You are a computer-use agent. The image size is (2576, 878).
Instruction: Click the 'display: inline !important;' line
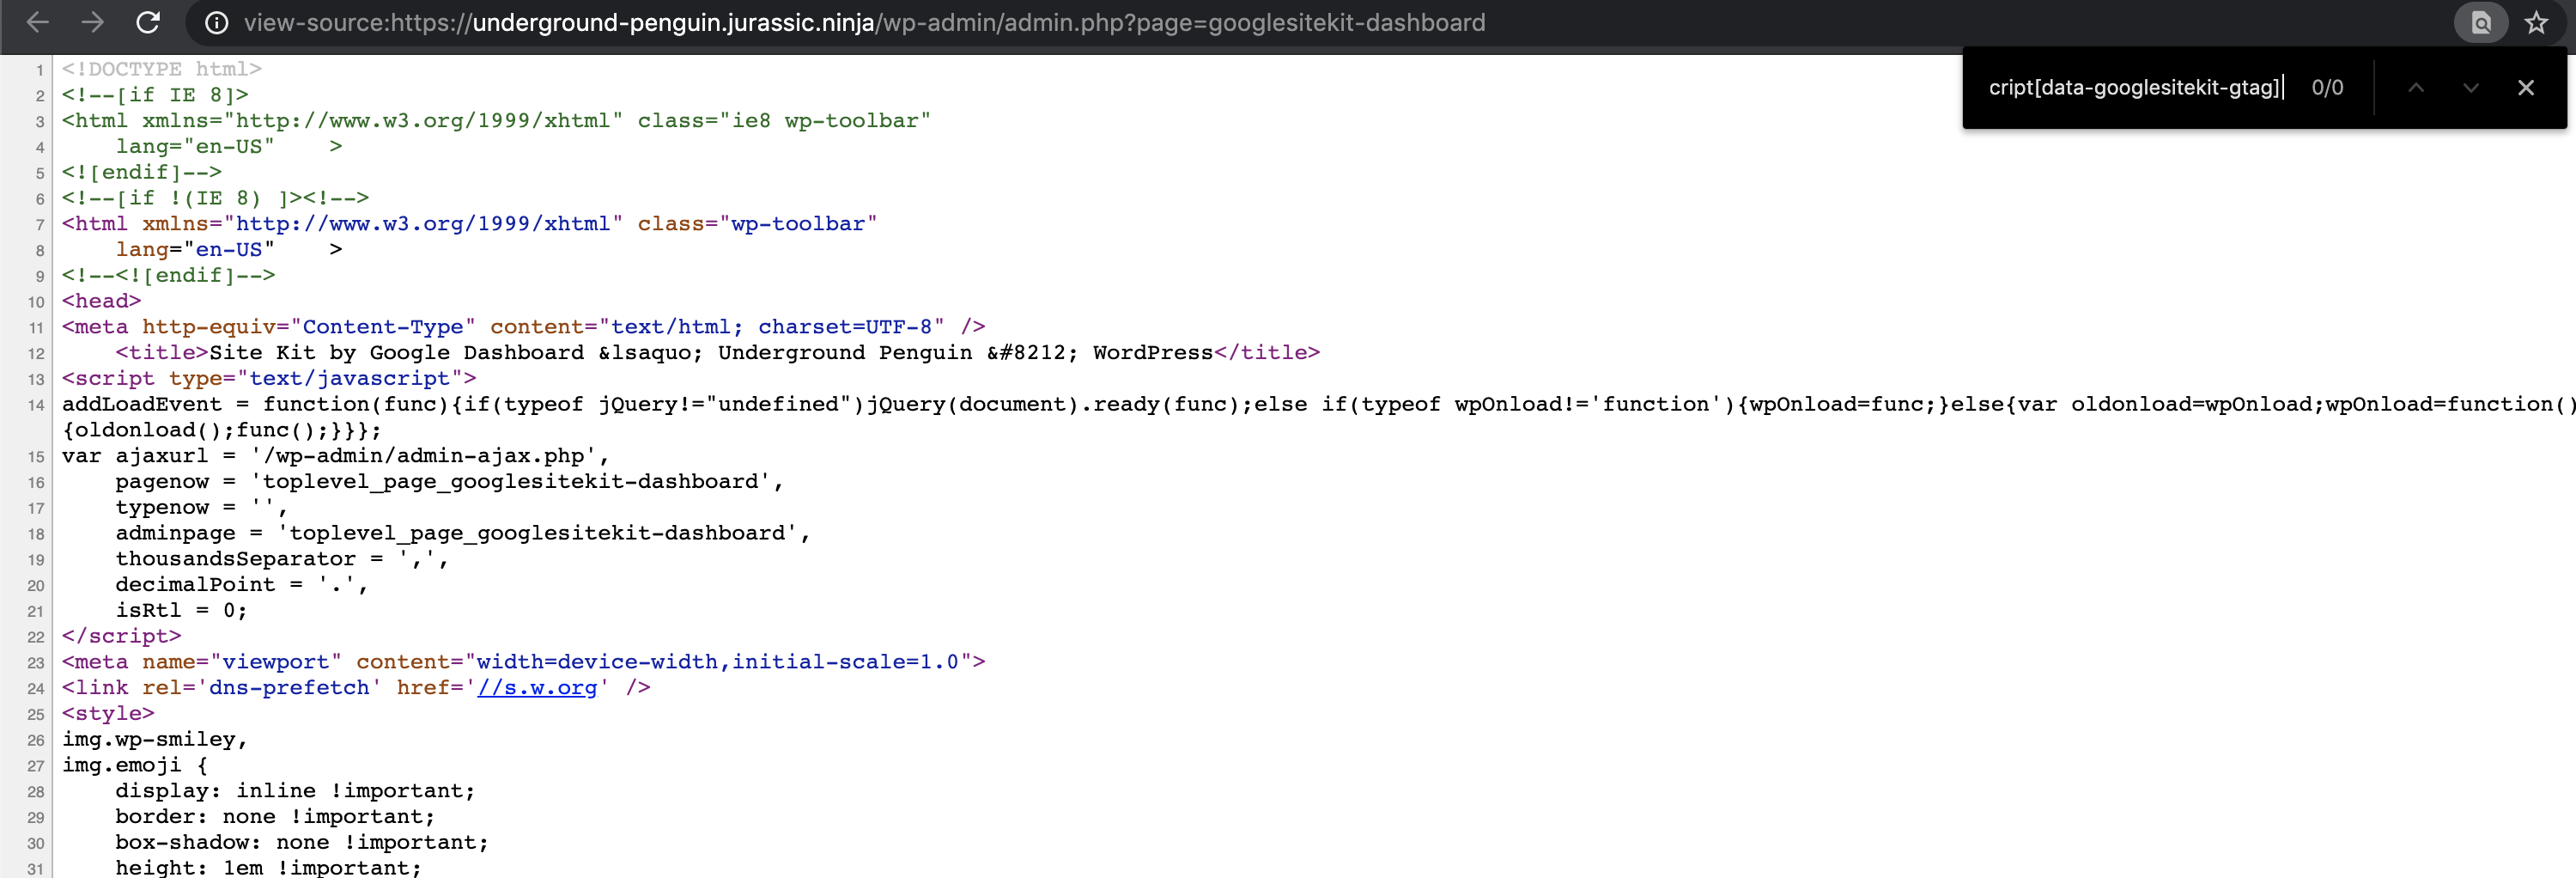(295, 791)
